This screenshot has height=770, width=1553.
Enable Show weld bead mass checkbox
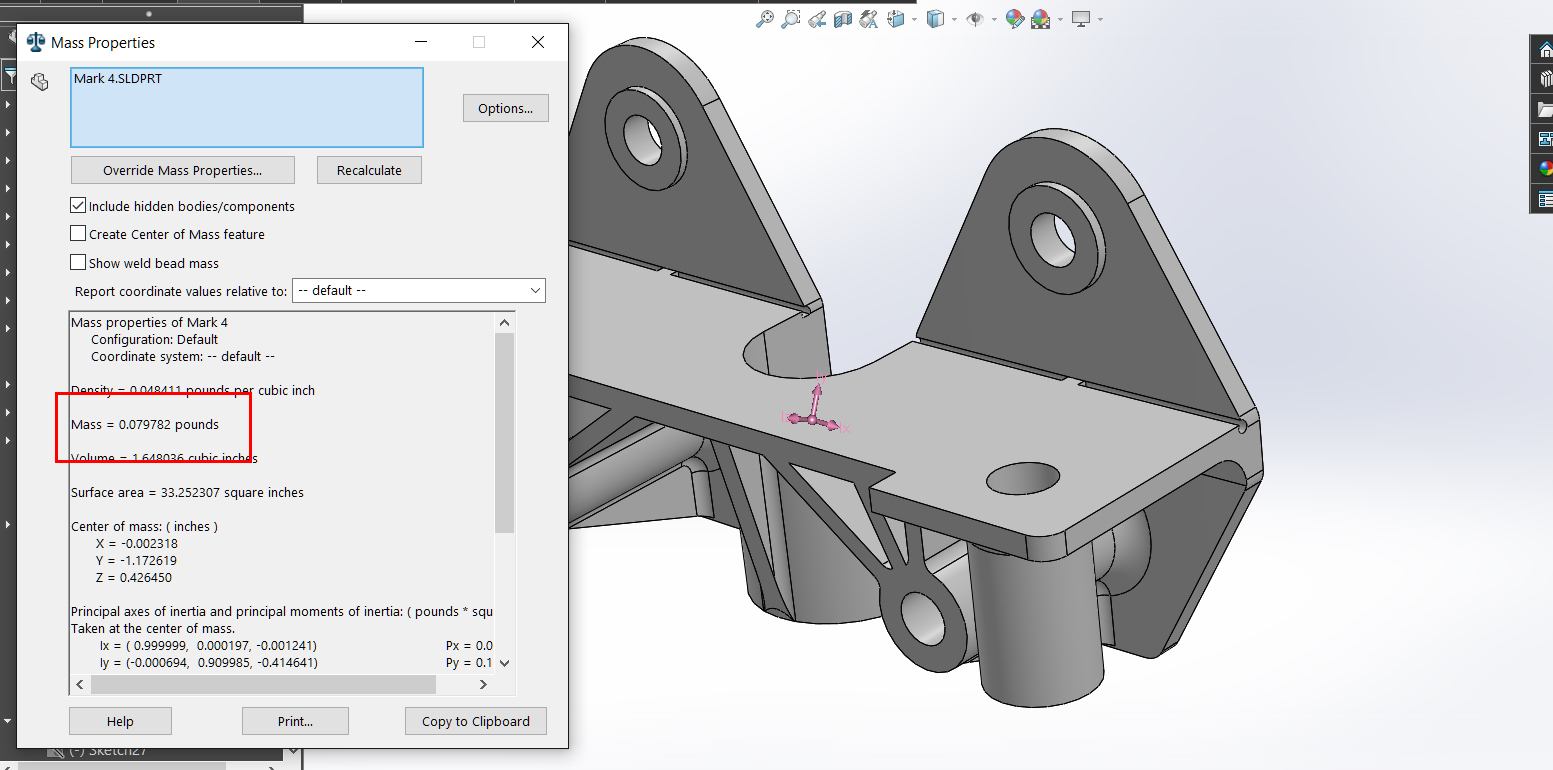pyautogui.click(x=78, y=262)
